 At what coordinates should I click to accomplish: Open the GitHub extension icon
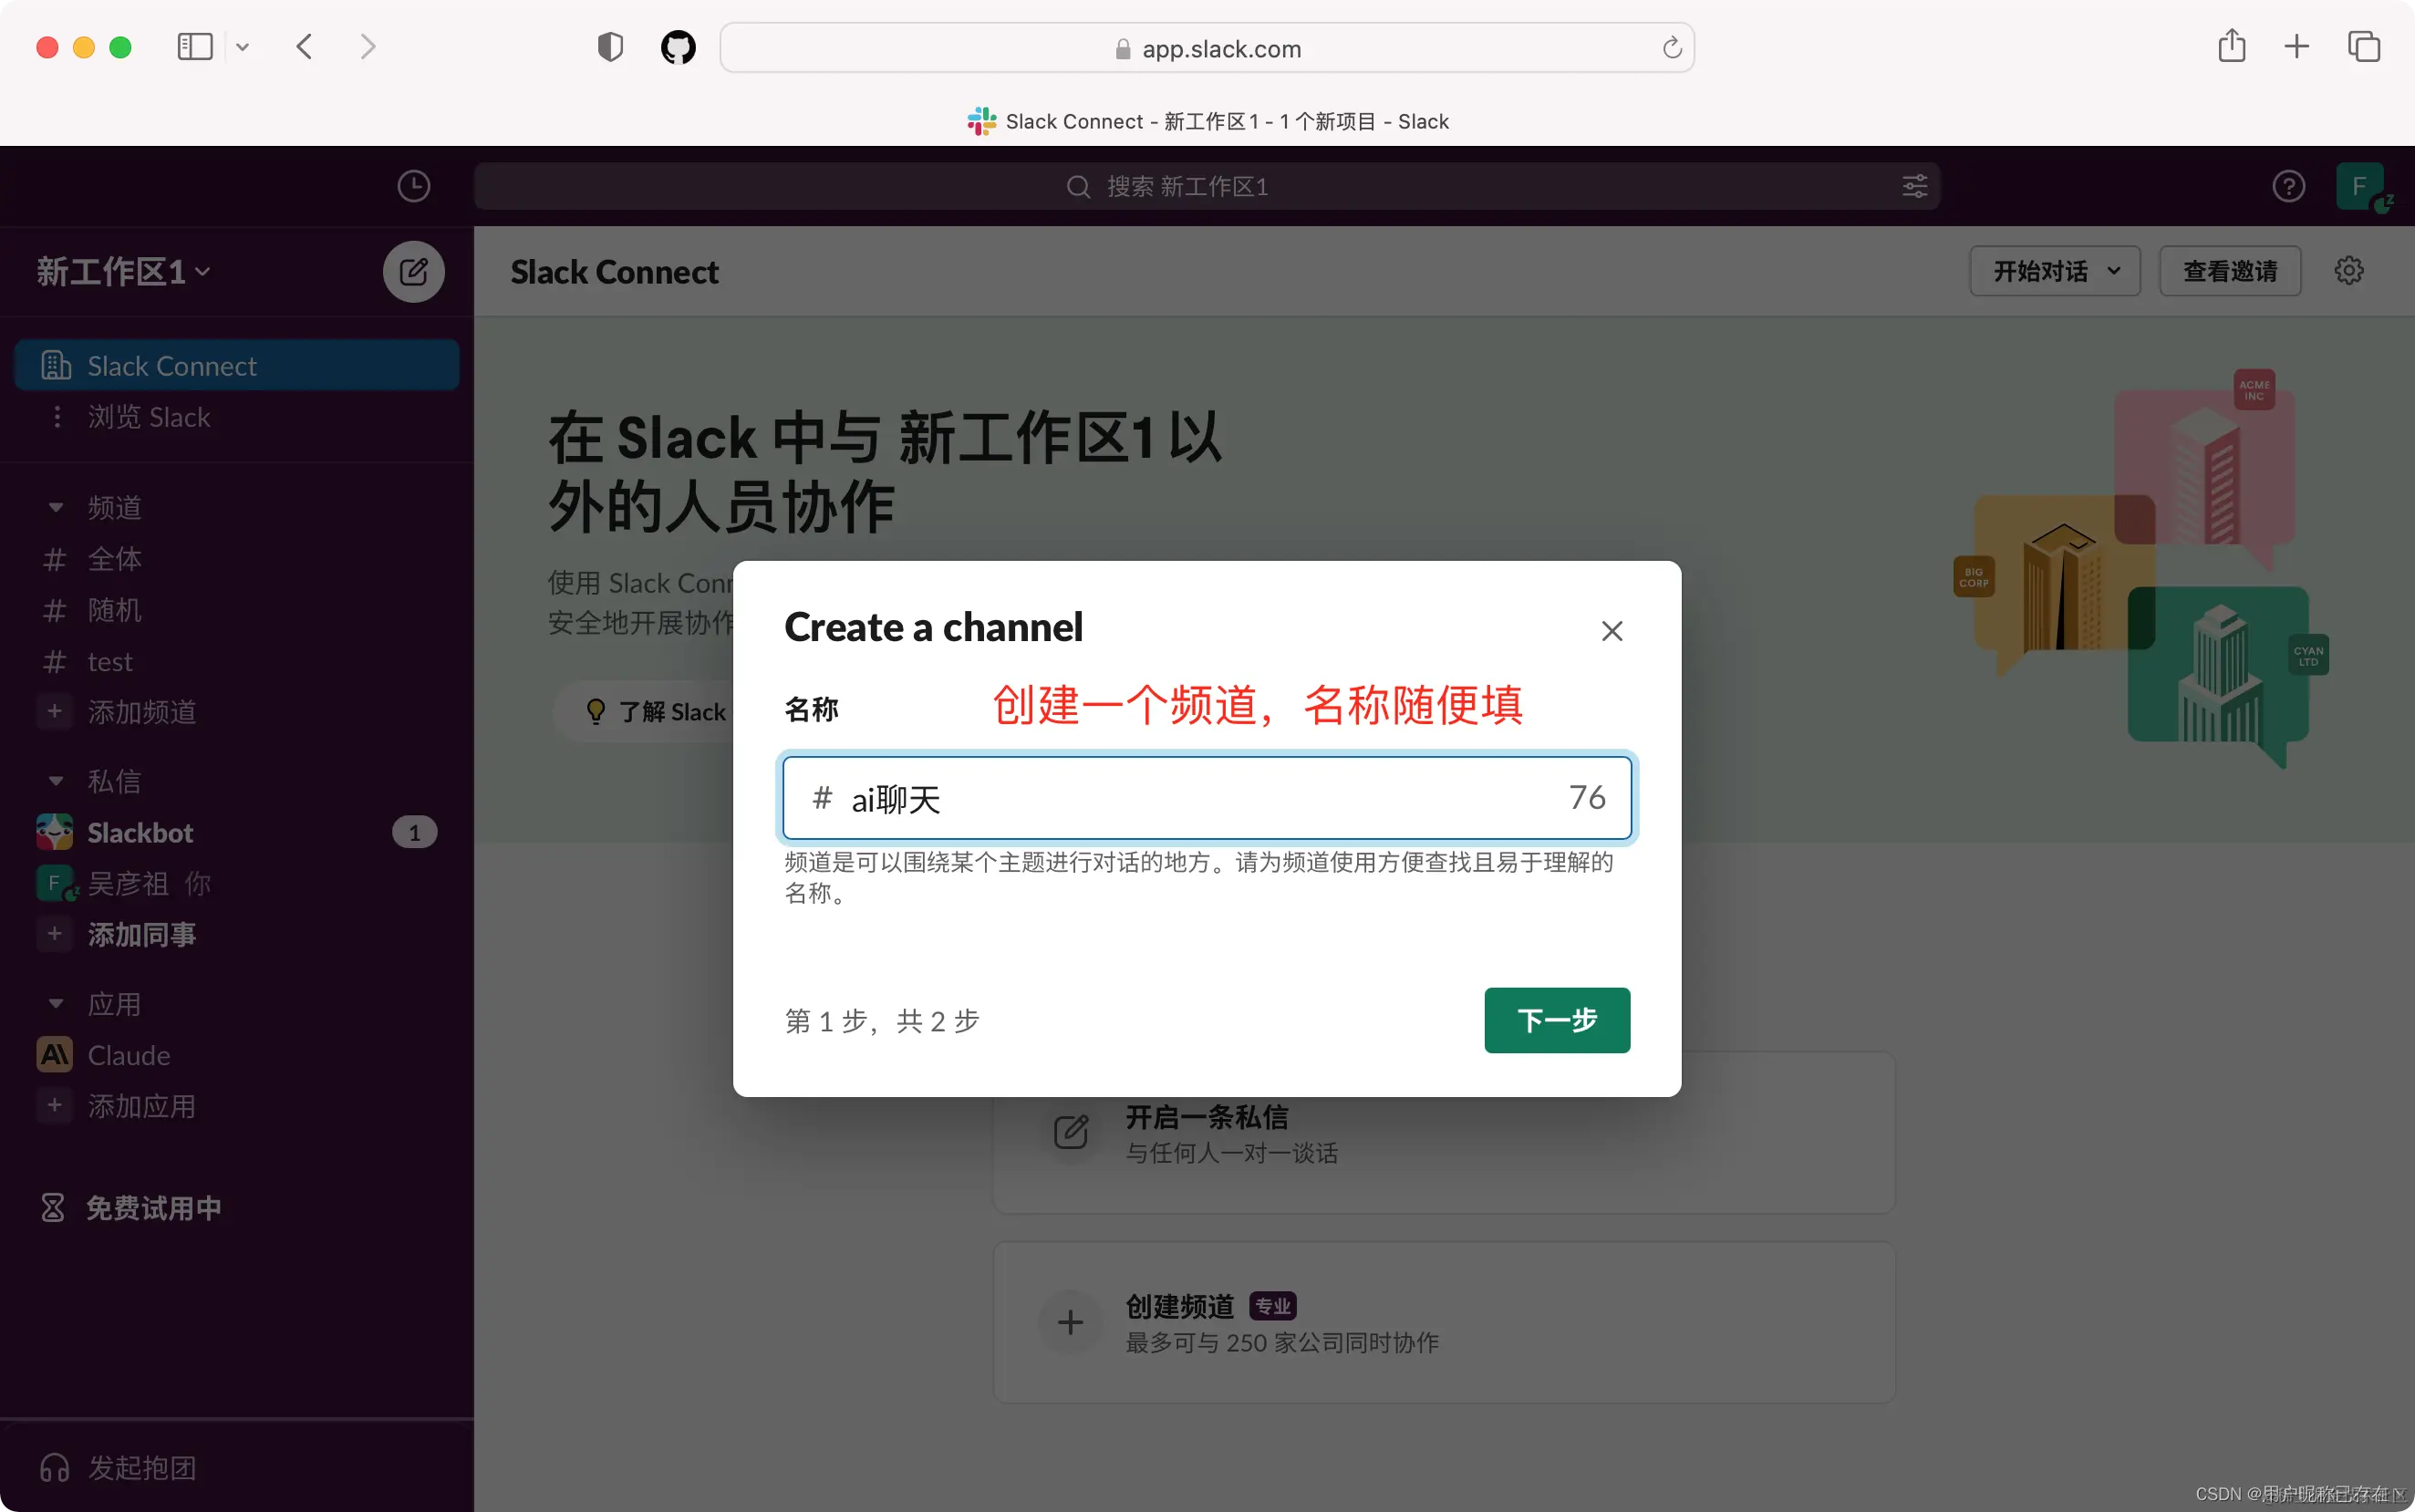coord(678,47)
